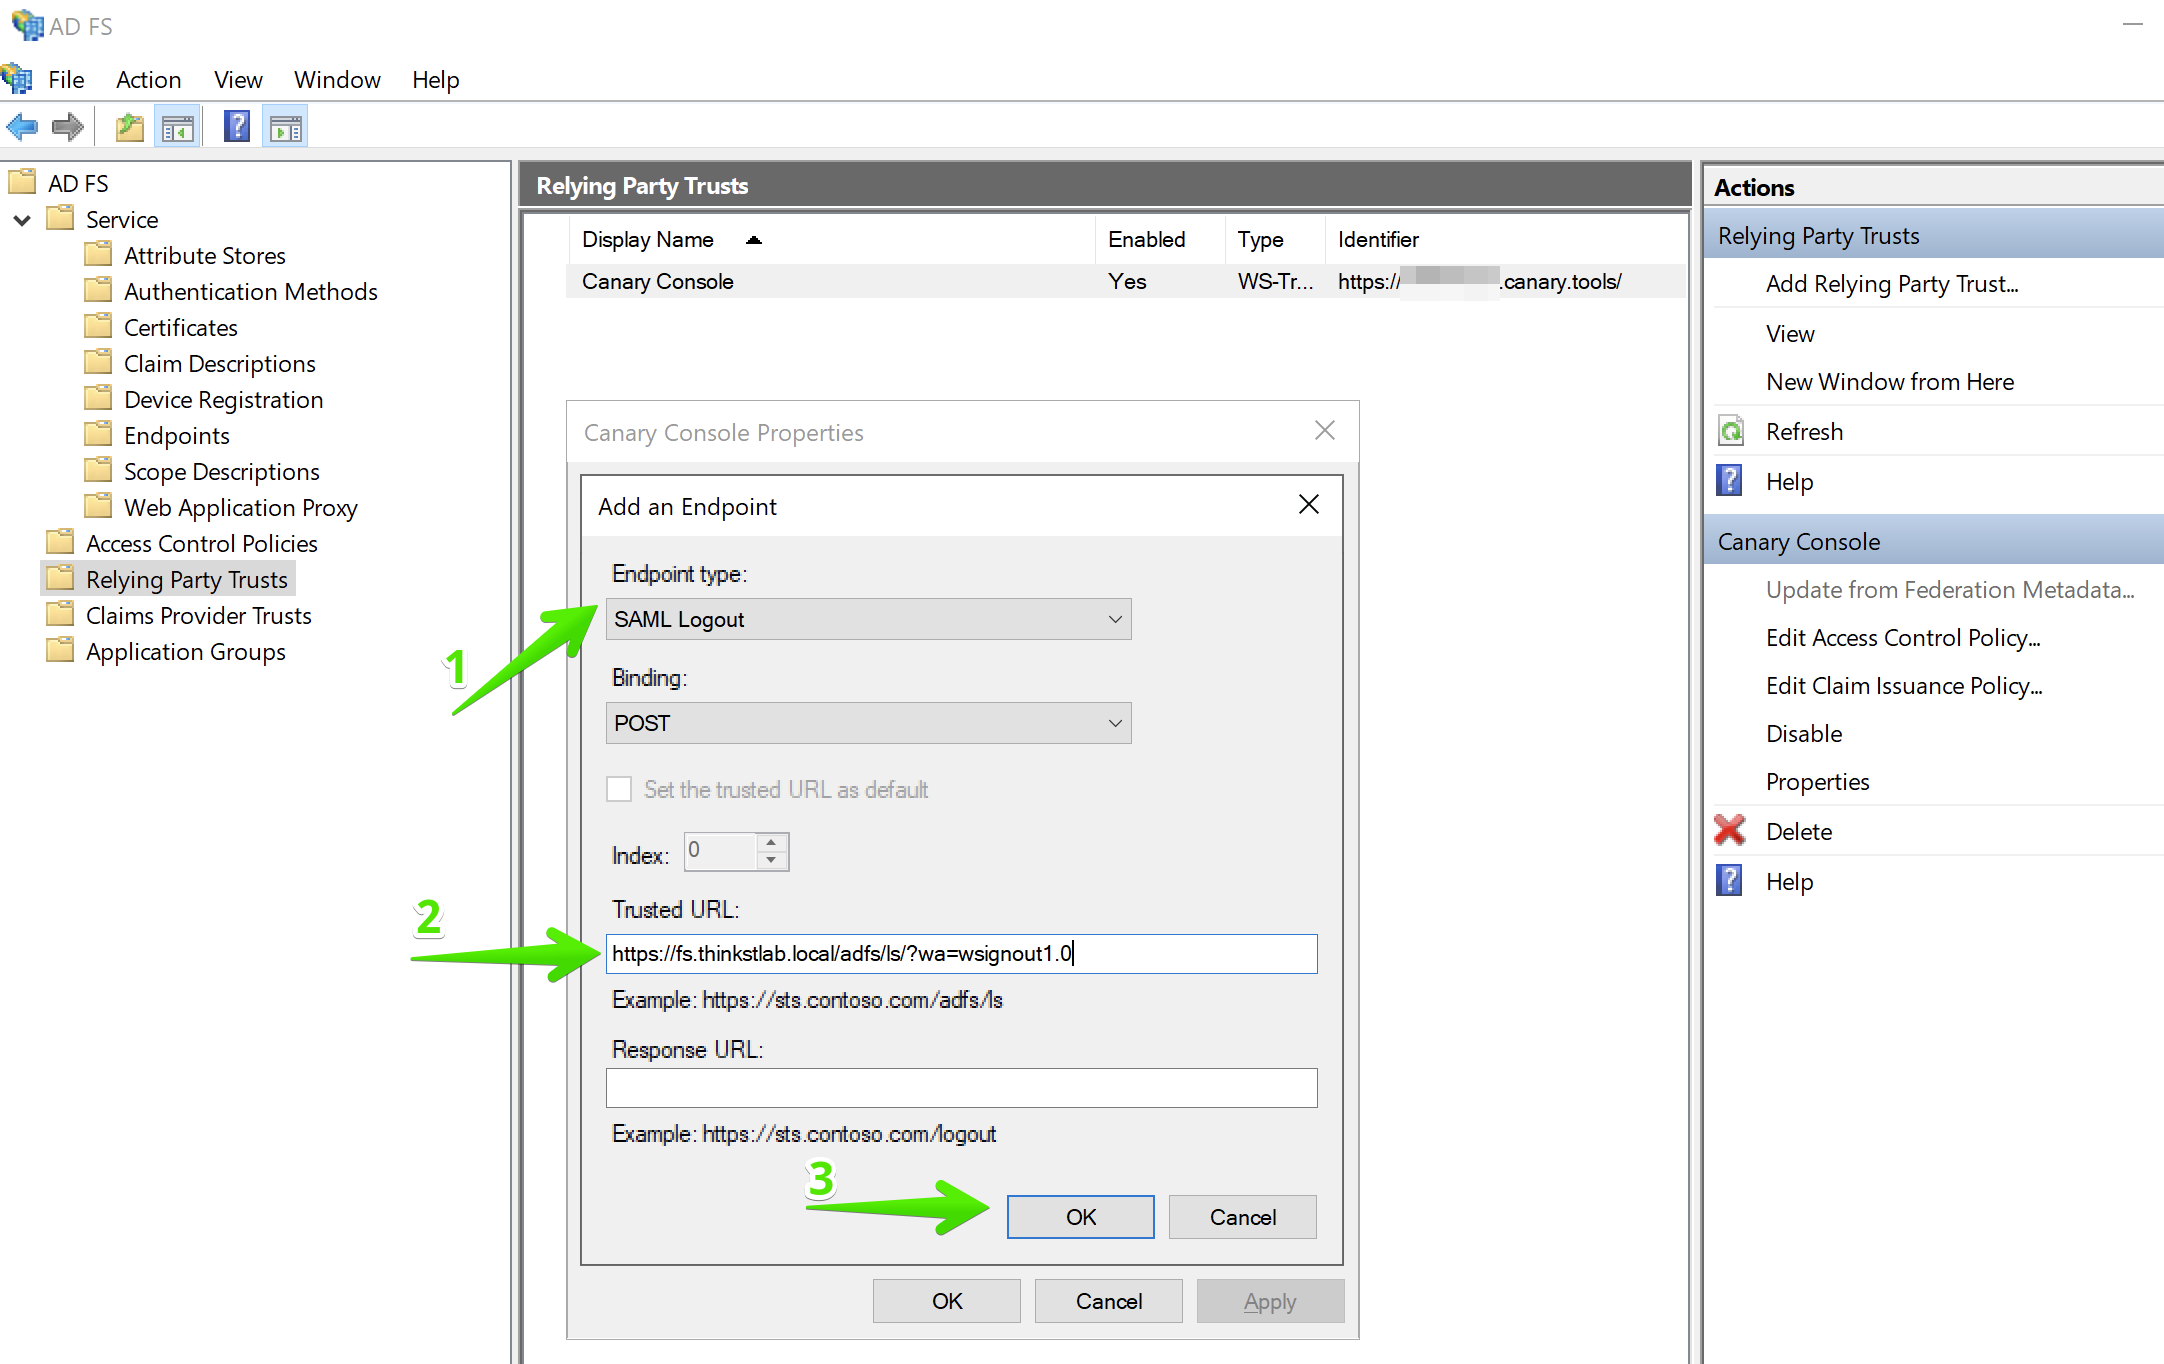Viewport: 2164px width, 1364px height.
Task: Click the Forward arrow toolbar icon
Action: coord(68,127)
